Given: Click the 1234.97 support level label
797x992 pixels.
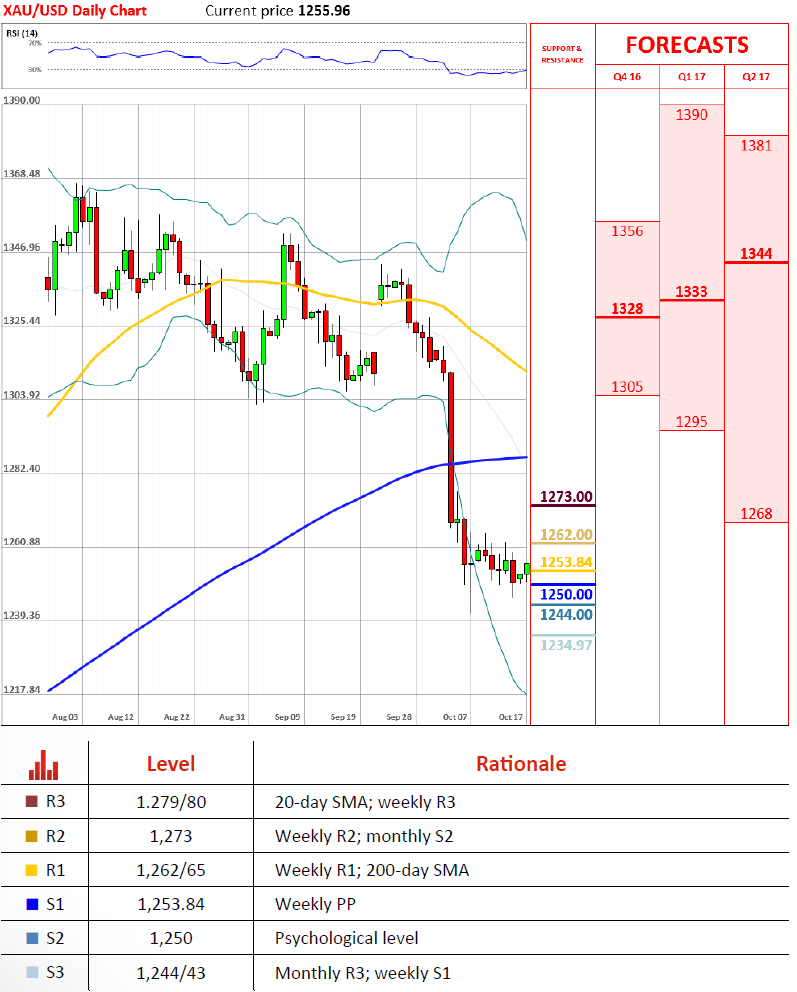Looking at the screenshot, I should (x=566, y=645).
